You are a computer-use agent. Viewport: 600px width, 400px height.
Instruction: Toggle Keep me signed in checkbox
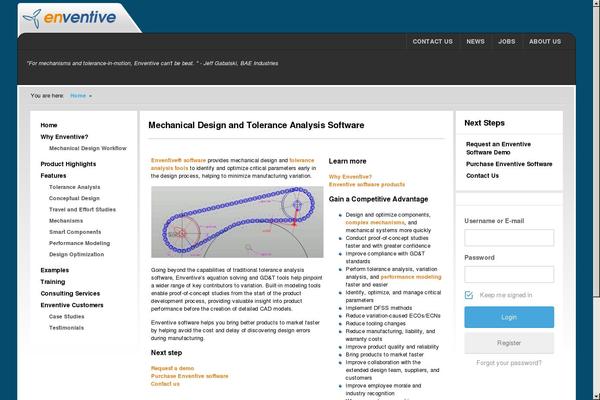click(469, 295)
